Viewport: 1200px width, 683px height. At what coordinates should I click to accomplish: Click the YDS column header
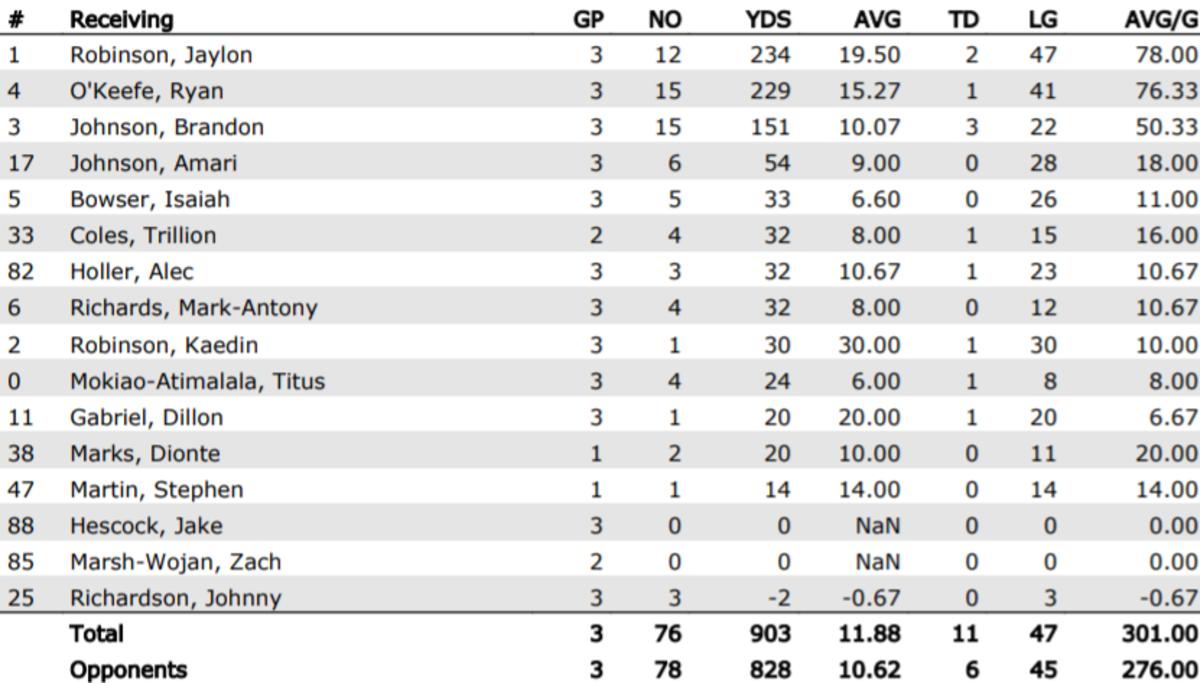click(767, 19)
